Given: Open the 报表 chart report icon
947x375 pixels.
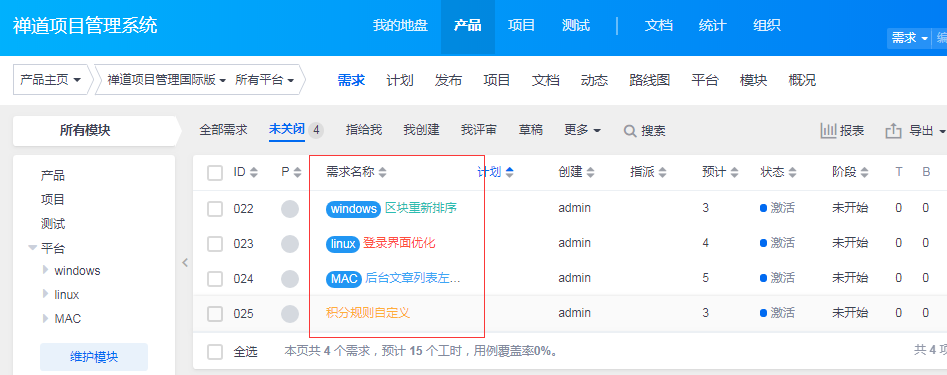Looking at the screenshot, I should point(827,130).
